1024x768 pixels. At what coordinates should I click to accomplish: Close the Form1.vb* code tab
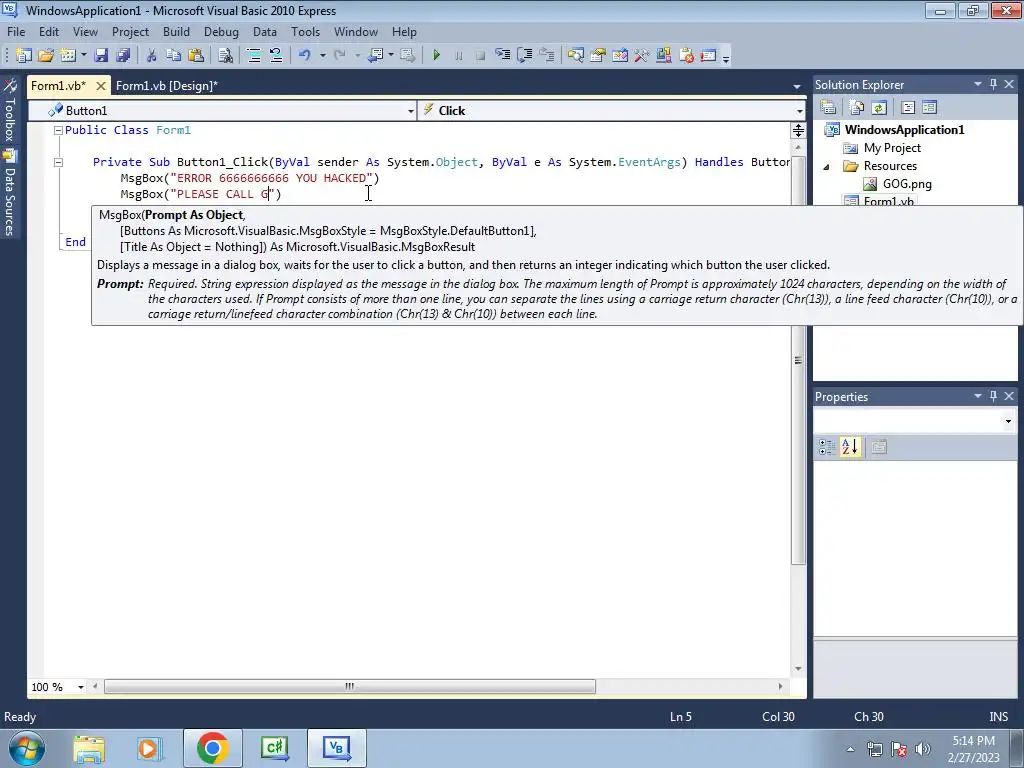101,86
